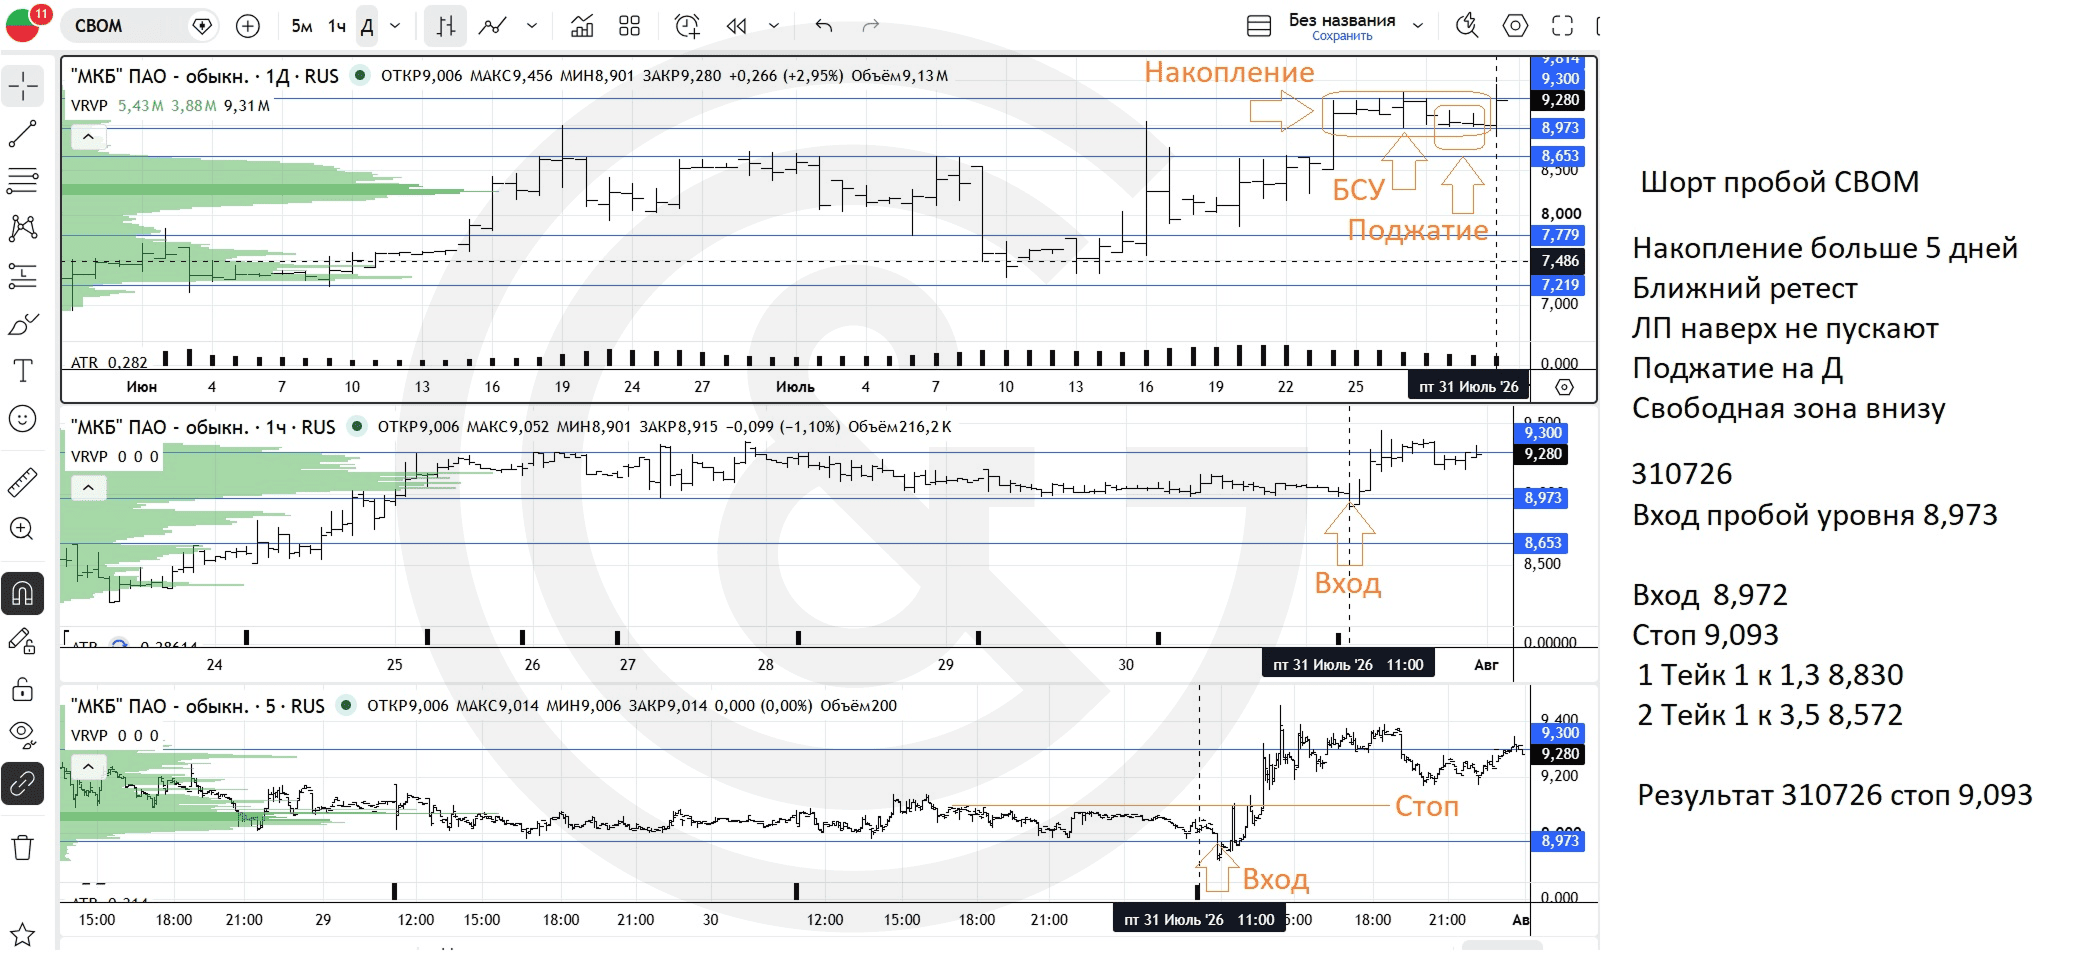Open the Без названия layout name
This screenshot has height=953, width=2099.
[1342, 20]
